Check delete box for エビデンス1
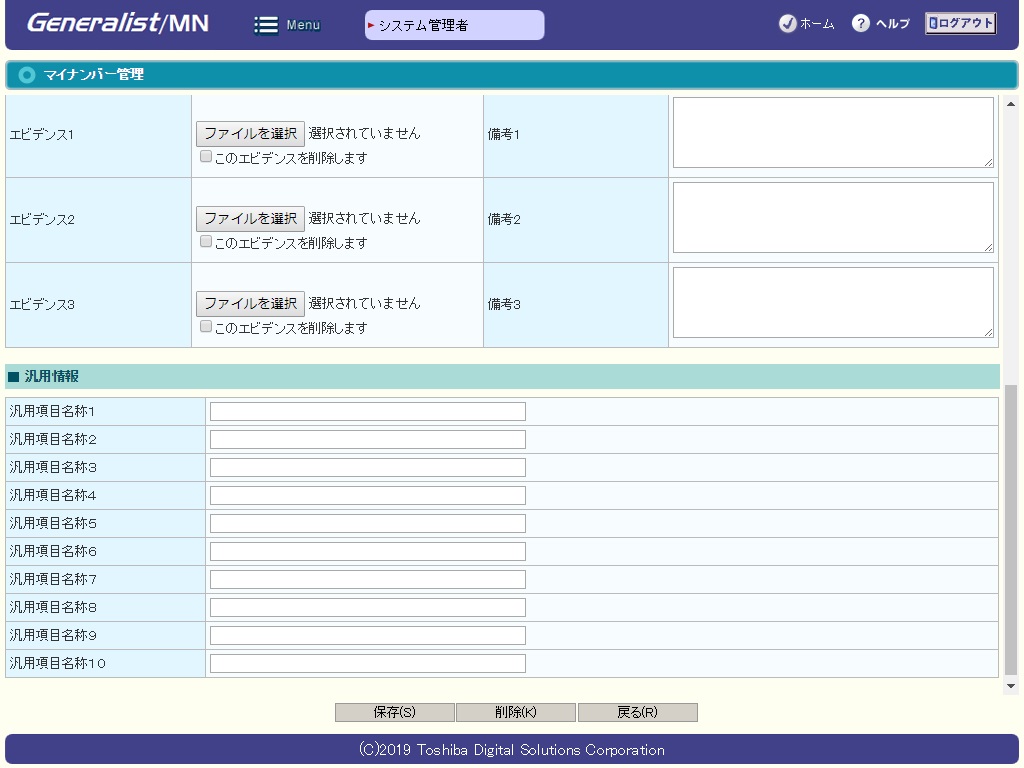This screenshot has height=768, width=1024. click(206, 157)
